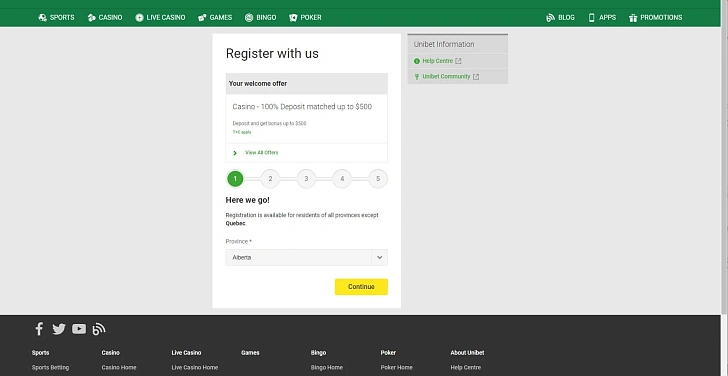The height and width of the screenshot is (376, 728).
Task: Click the 'Unibet Information' panel heading
Action: click(x=444, y=45)
